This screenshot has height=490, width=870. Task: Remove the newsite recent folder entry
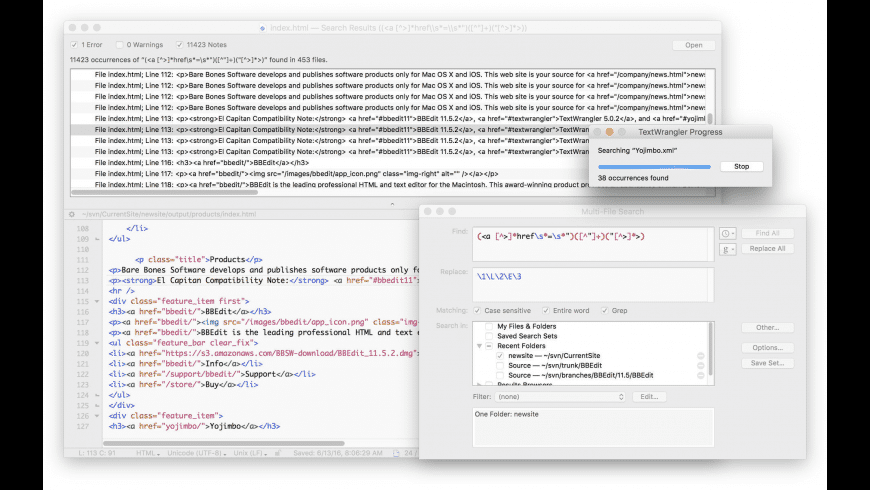pyautogui.click(x=701, y=356)
